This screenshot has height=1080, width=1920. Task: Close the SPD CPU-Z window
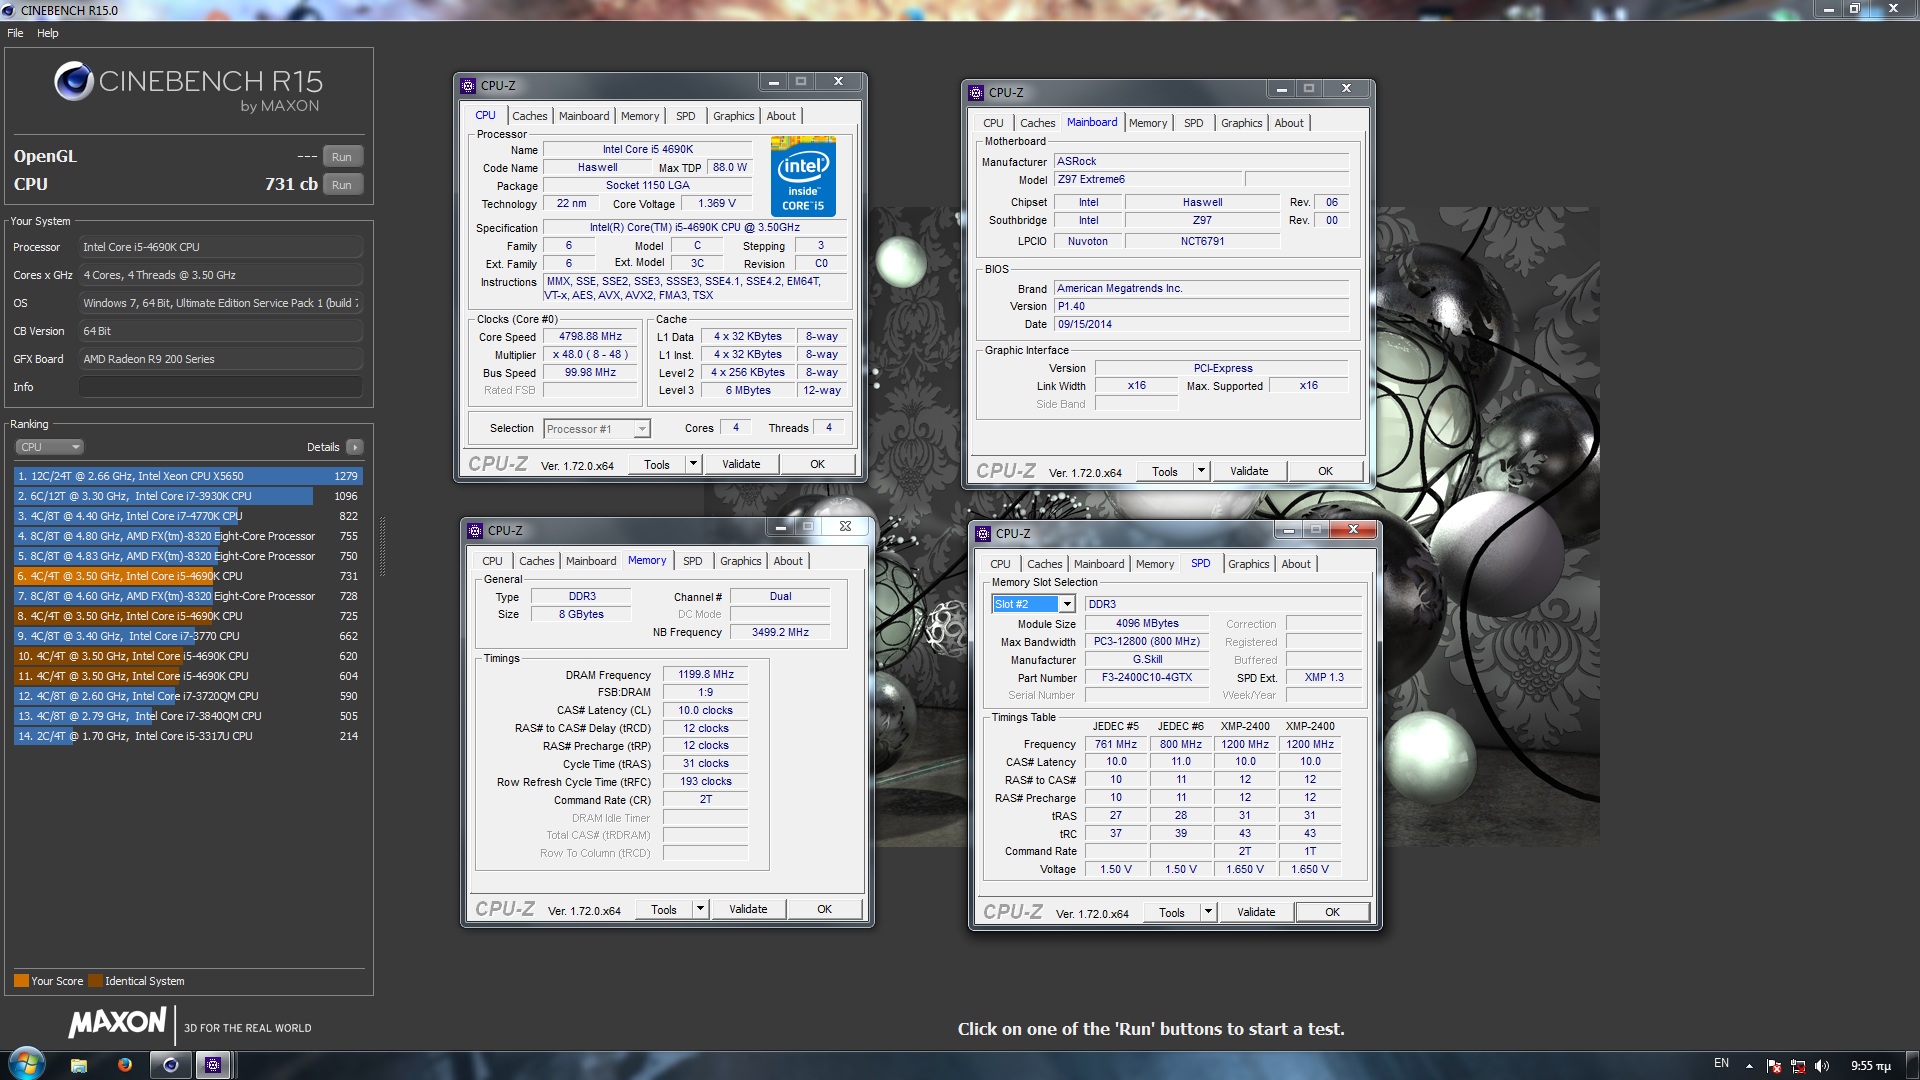(1353, 530)
